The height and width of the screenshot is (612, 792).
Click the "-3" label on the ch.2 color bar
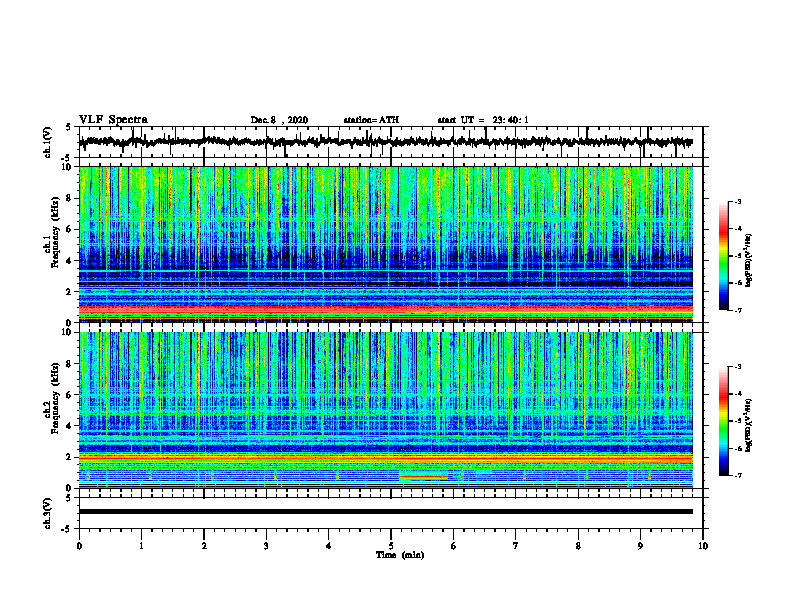737,367
